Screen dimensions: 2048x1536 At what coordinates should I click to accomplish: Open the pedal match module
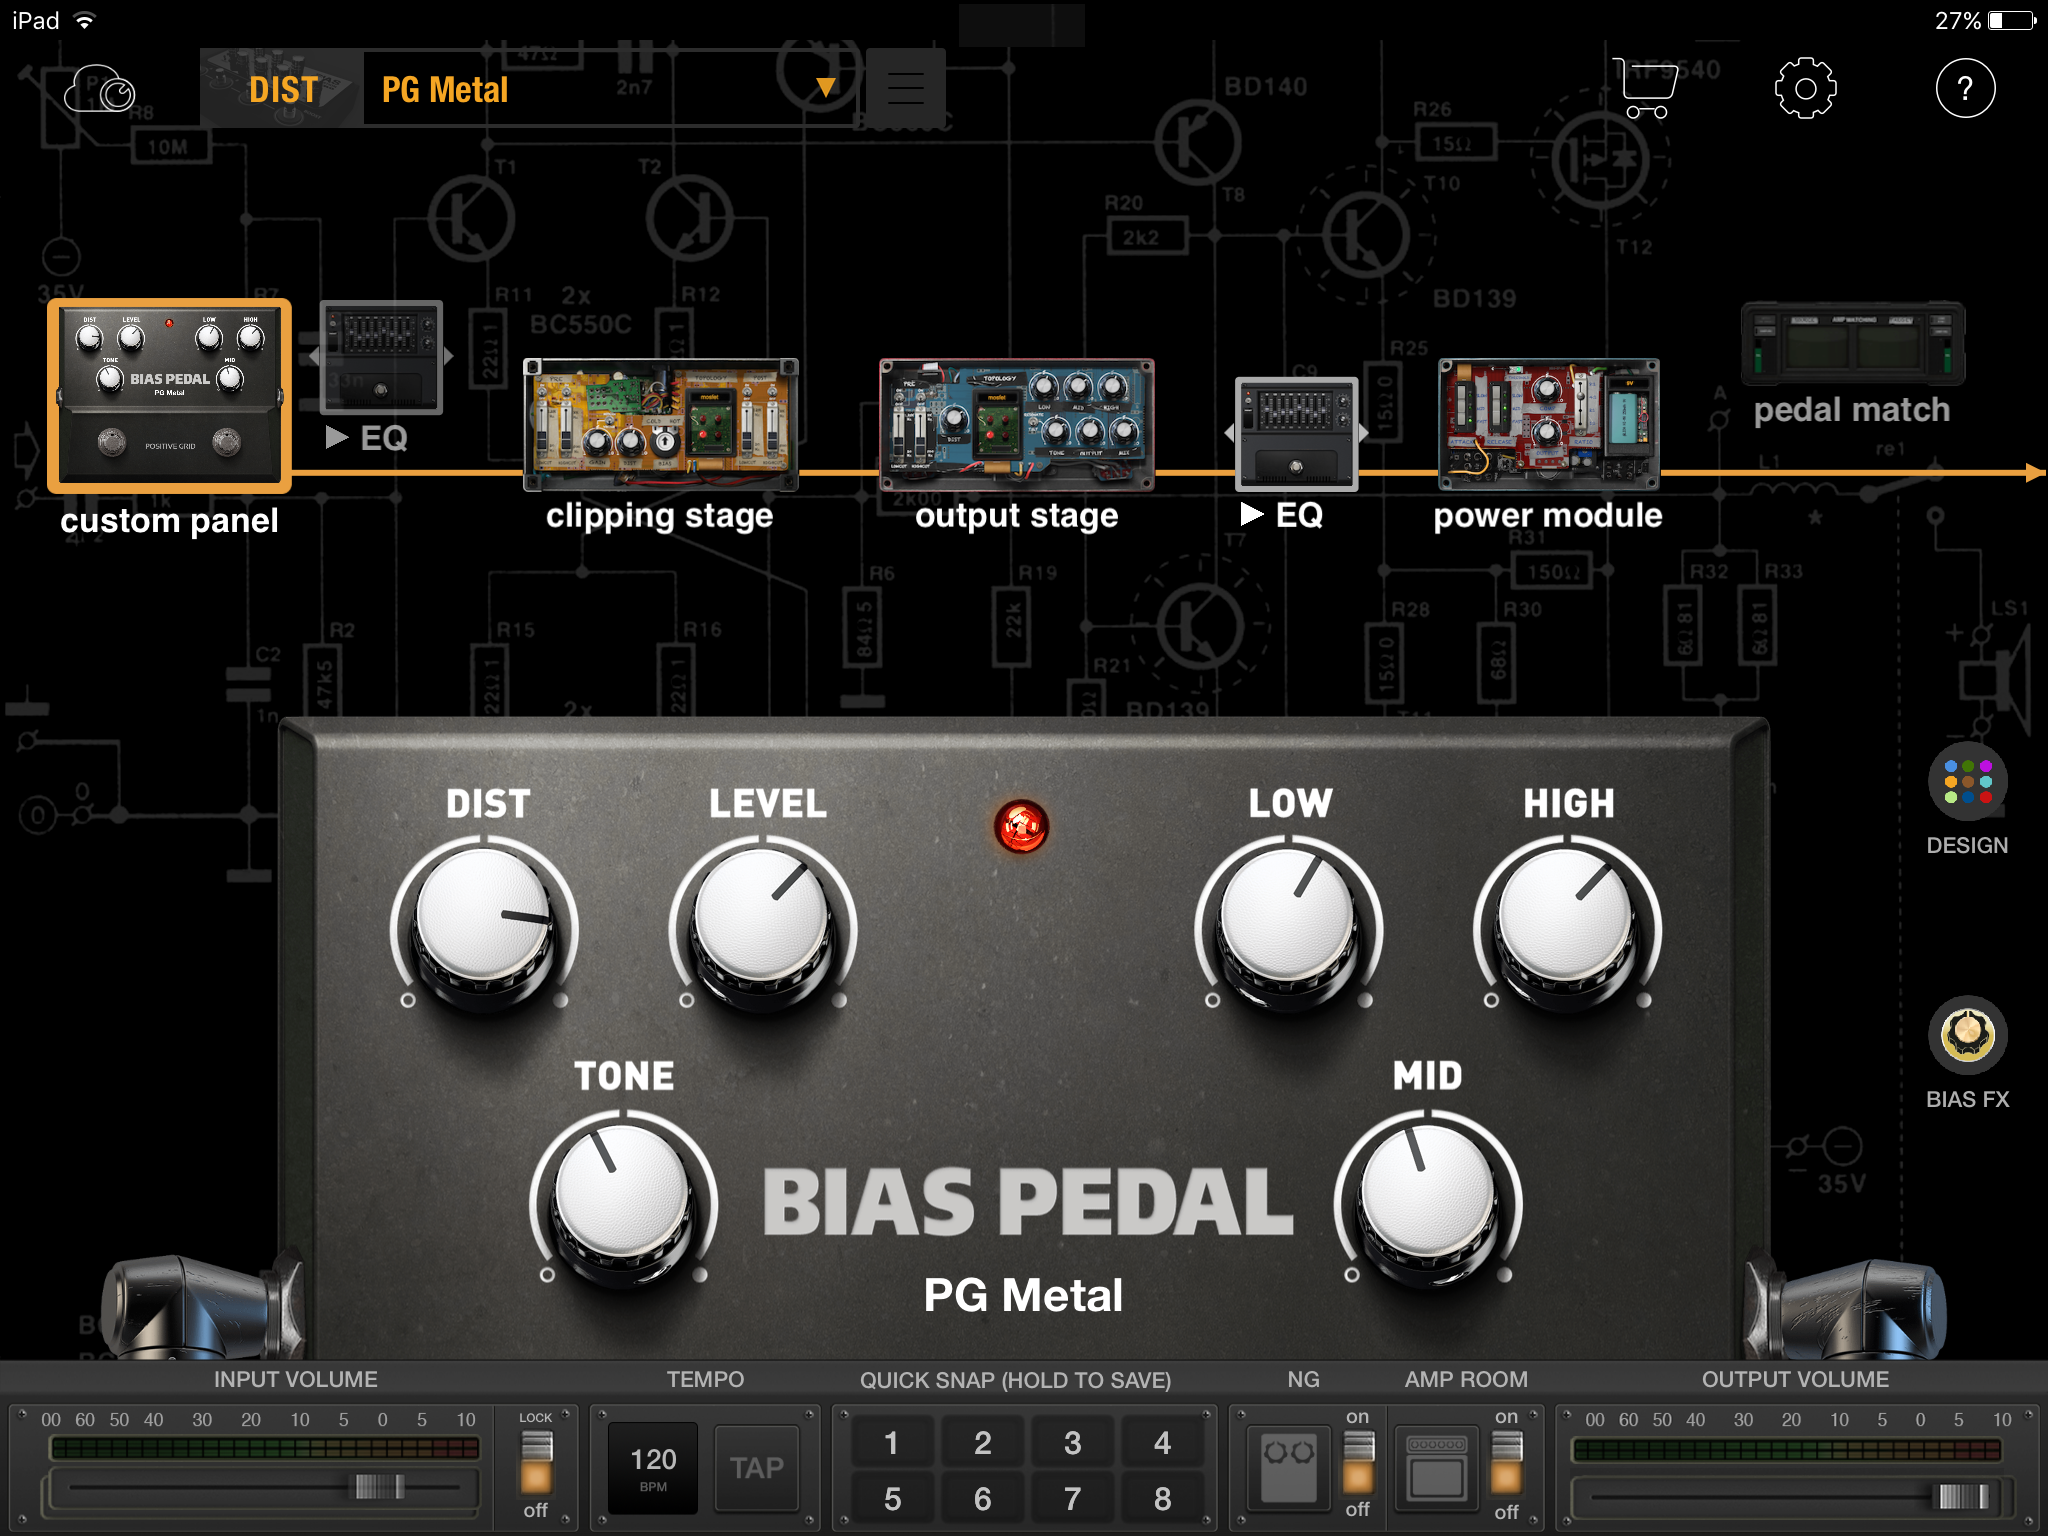[1853, 343]
